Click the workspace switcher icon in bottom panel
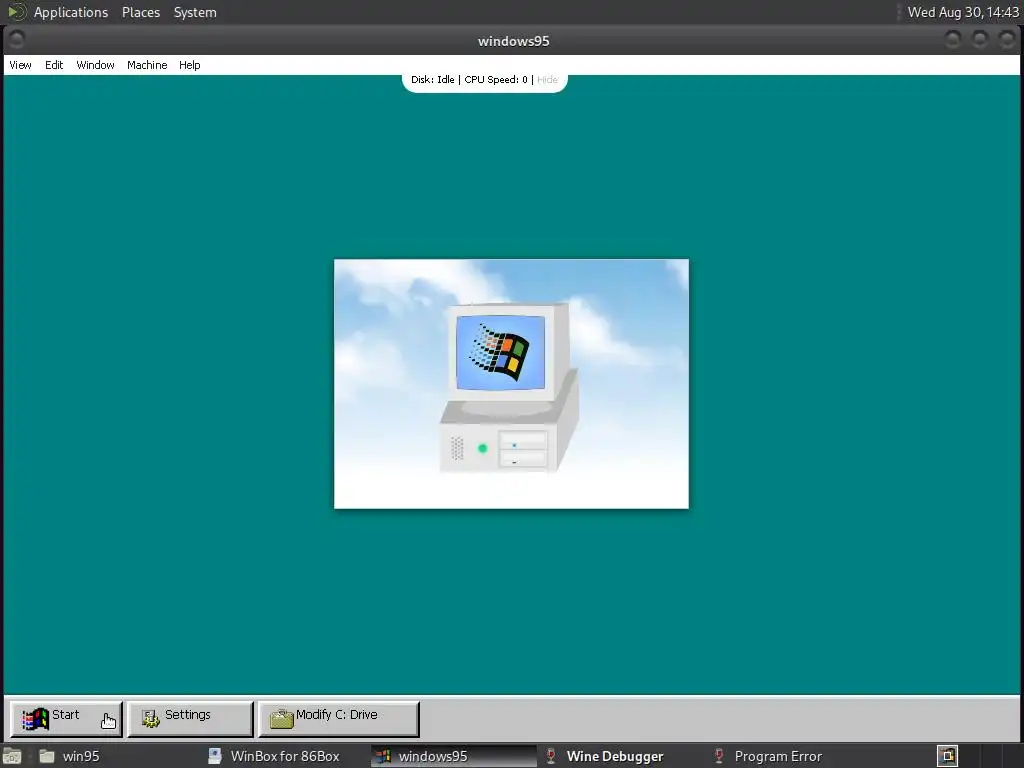Screen dimensions: 1024x768 coord(948,756)
